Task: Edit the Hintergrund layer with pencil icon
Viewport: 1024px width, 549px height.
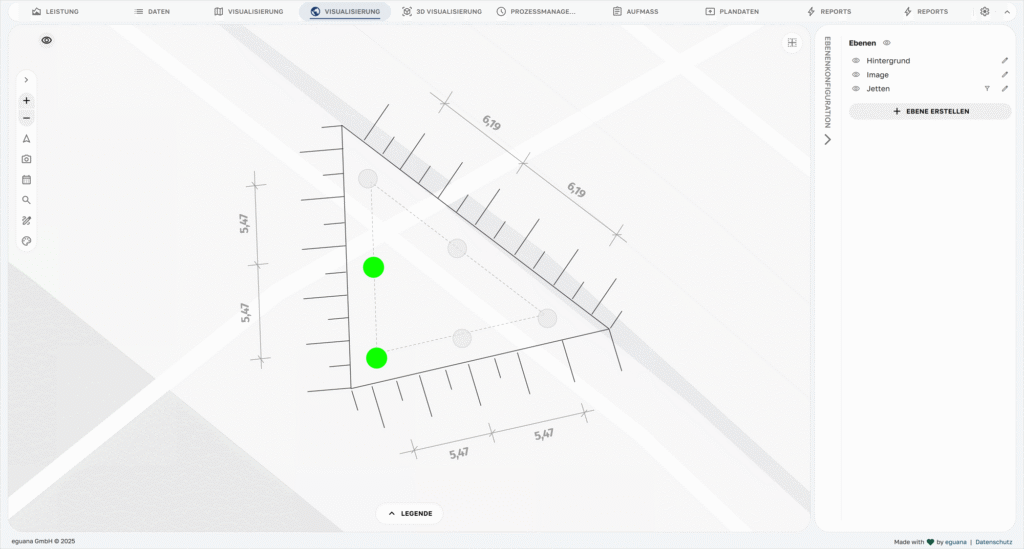Action: tap(1005, 61)
